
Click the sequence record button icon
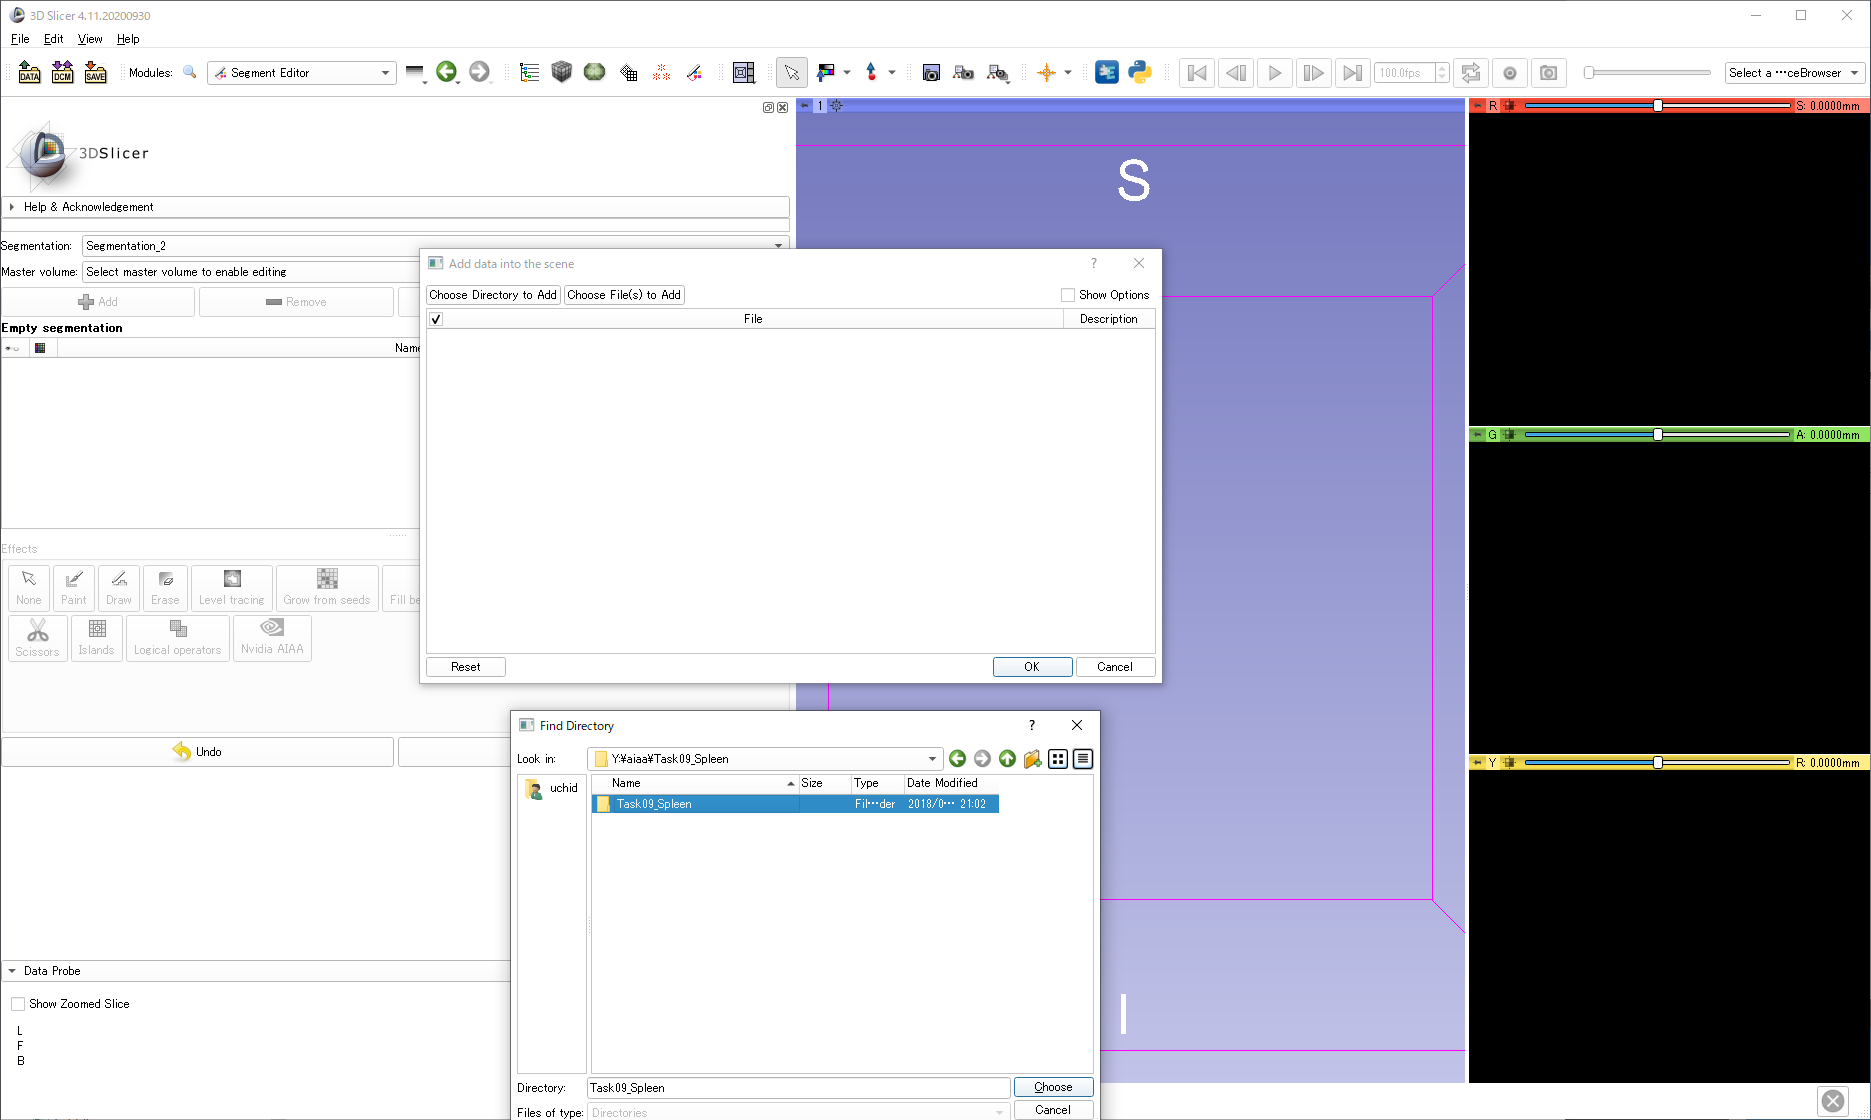(x=1510, y=72)
